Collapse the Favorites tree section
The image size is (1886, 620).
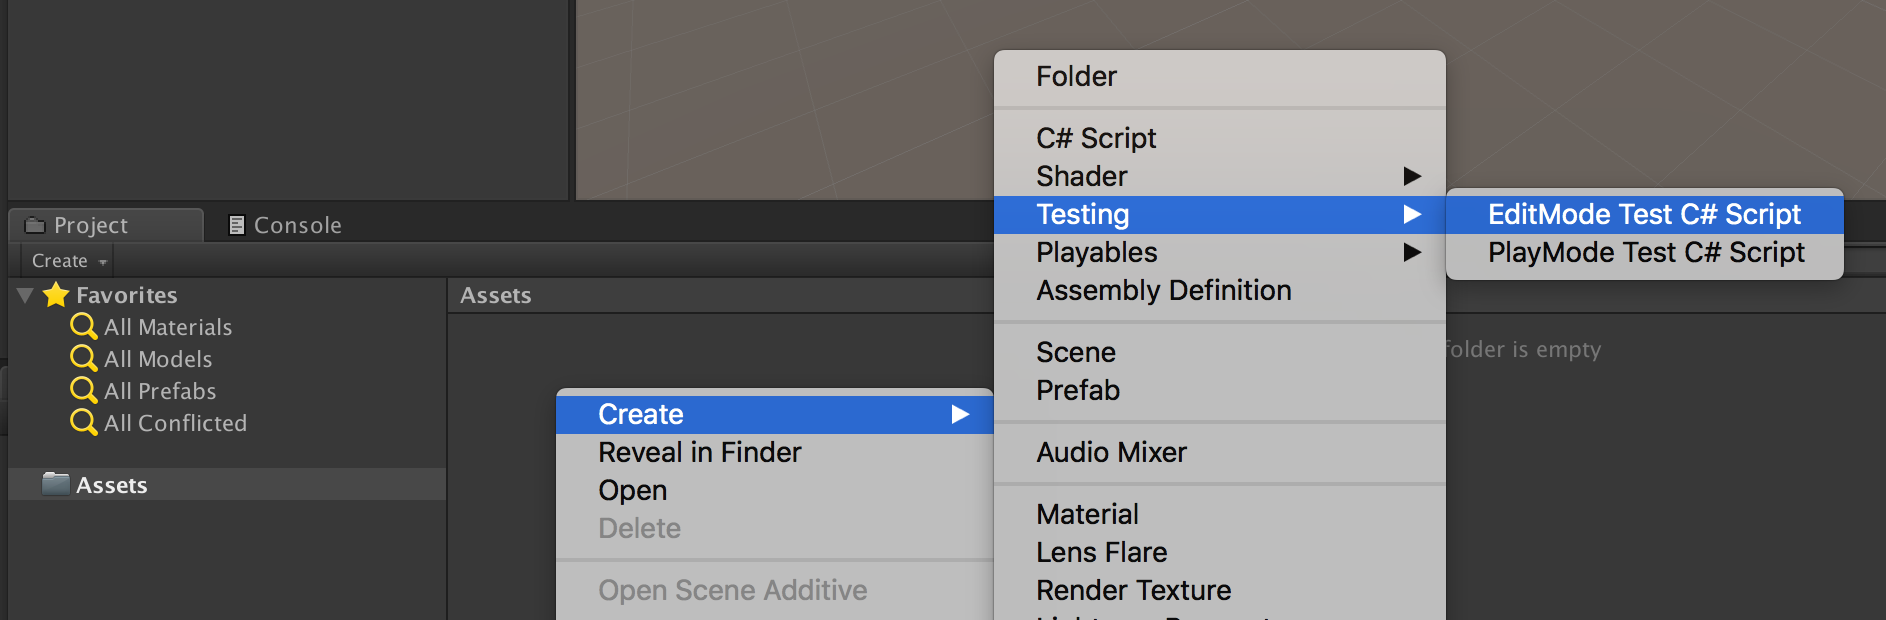tap(26, 295)
